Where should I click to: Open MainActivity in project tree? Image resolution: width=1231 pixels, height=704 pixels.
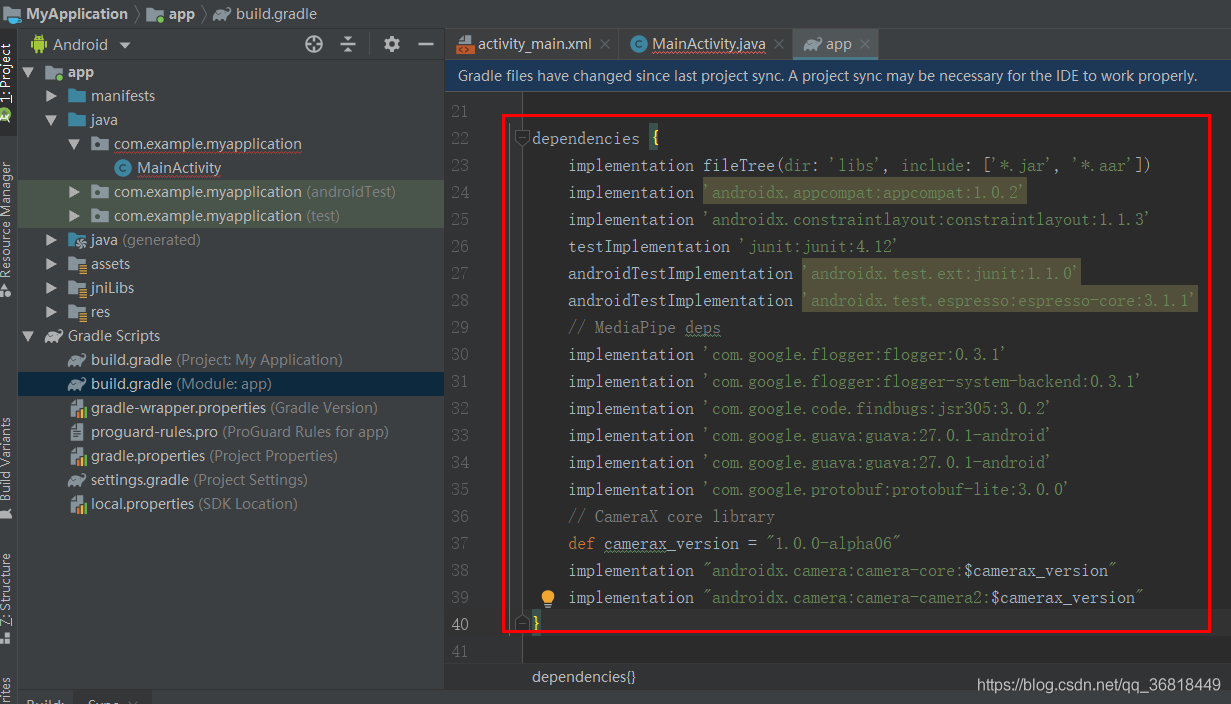(179, 168)
